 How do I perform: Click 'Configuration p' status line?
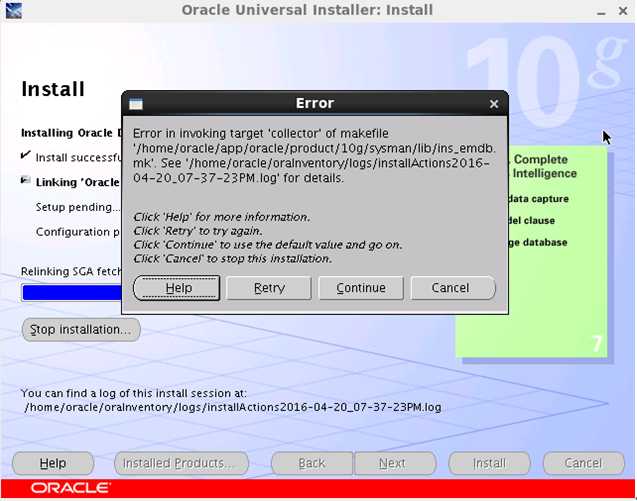78,232
